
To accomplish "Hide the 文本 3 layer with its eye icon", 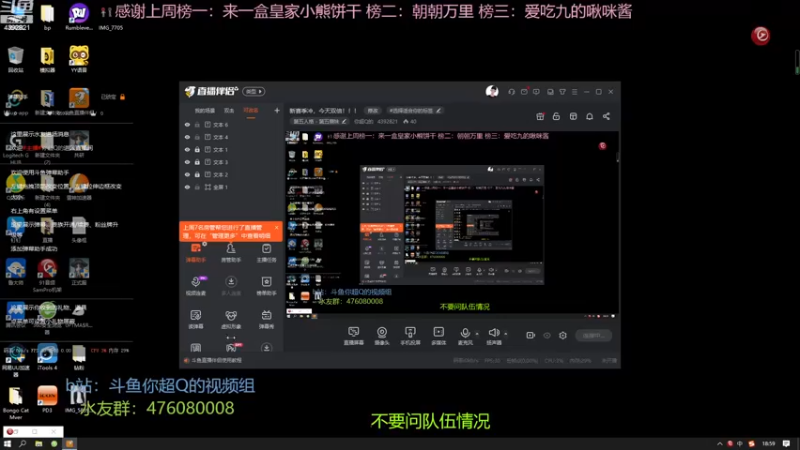I will click(187, 162).
